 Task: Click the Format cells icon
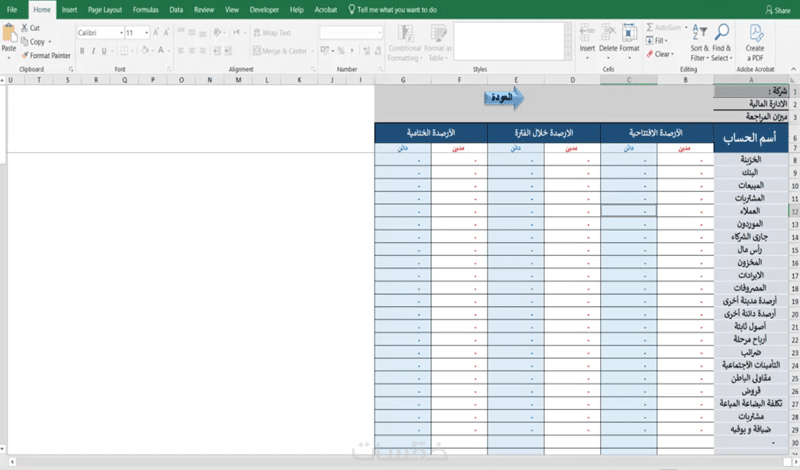pyautogui.click(x=629, y=33)
